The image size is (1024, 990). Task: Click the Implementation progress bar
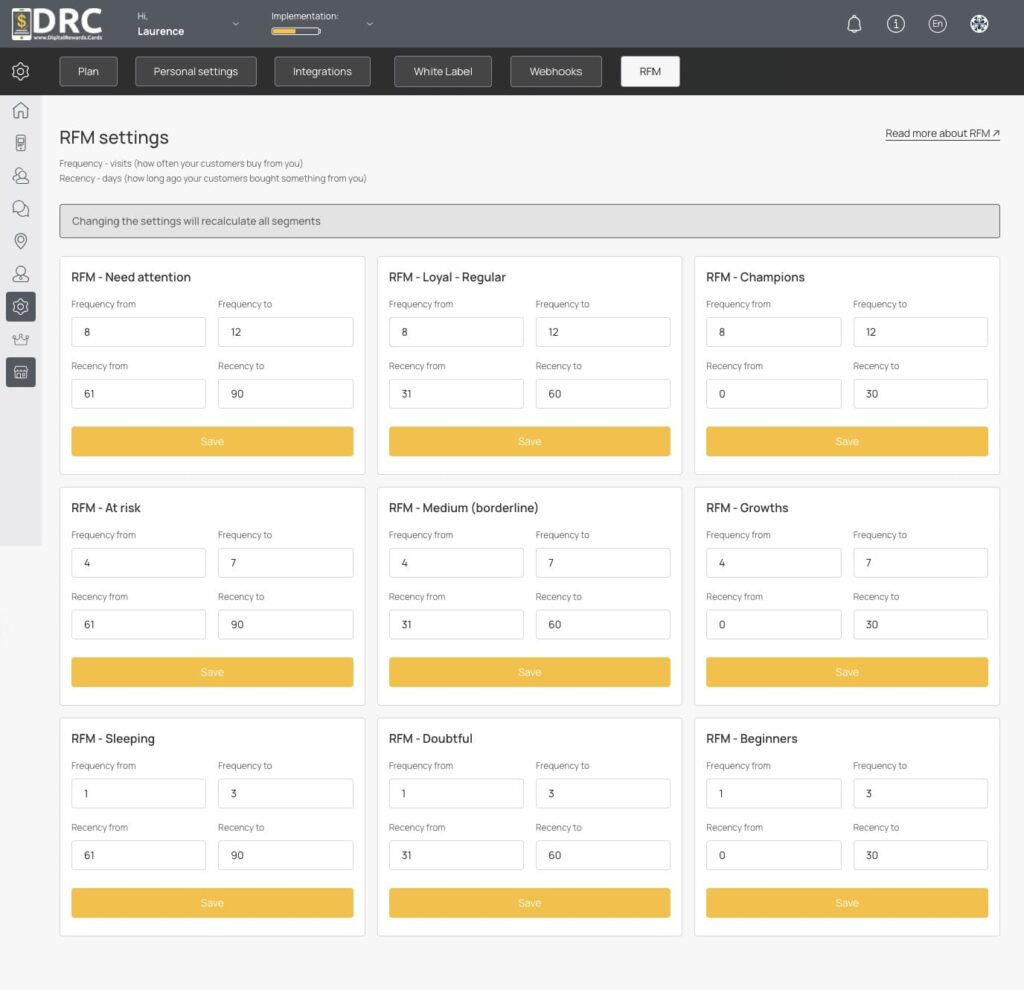click(x=296, y=31)
